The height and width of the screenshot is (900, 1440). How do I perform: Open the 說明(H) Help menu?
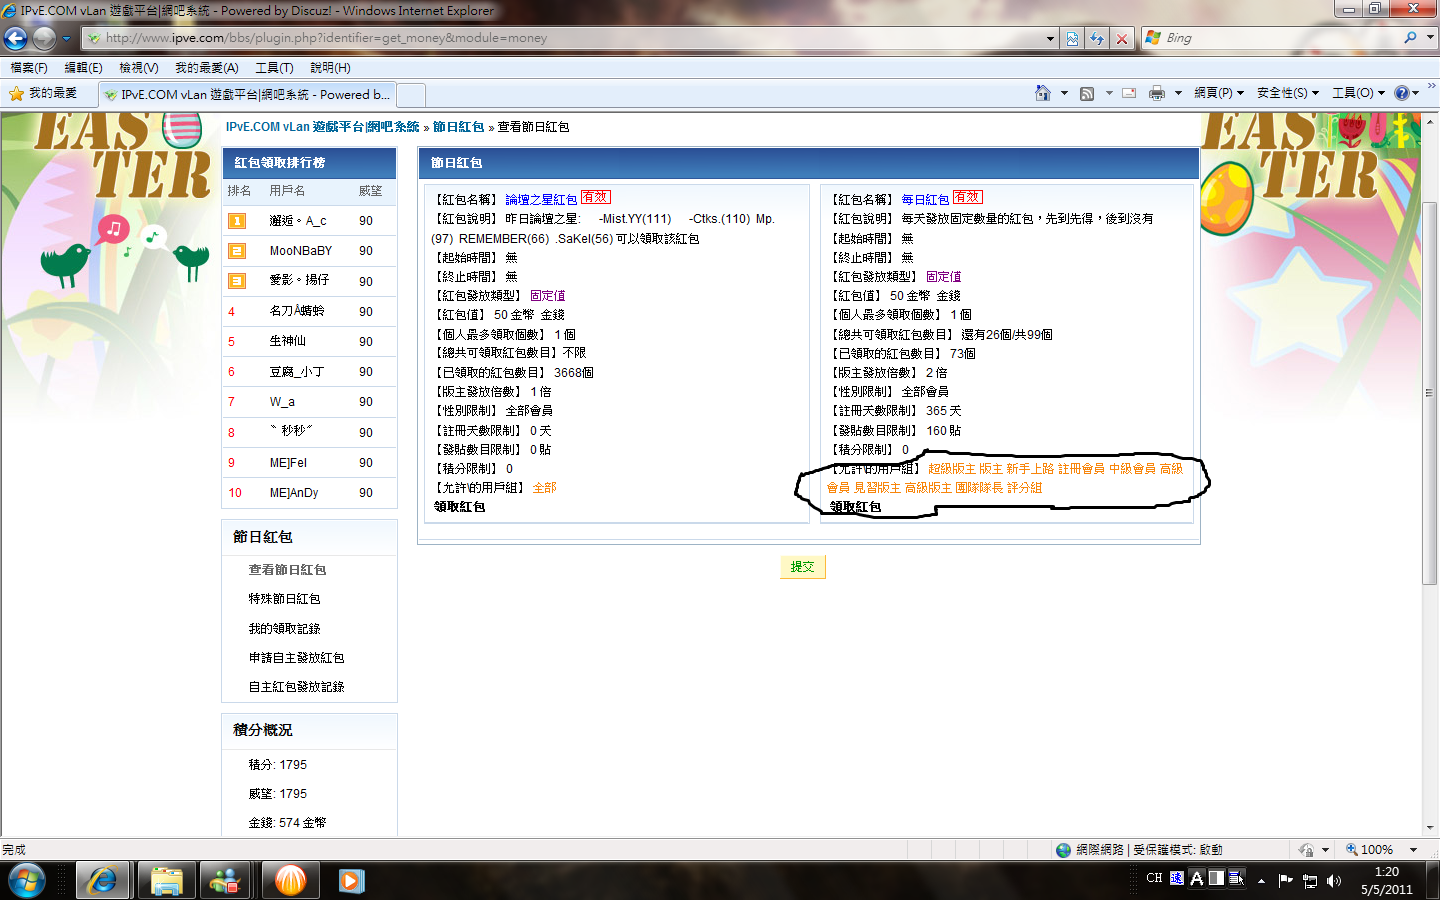pos(330,68)
